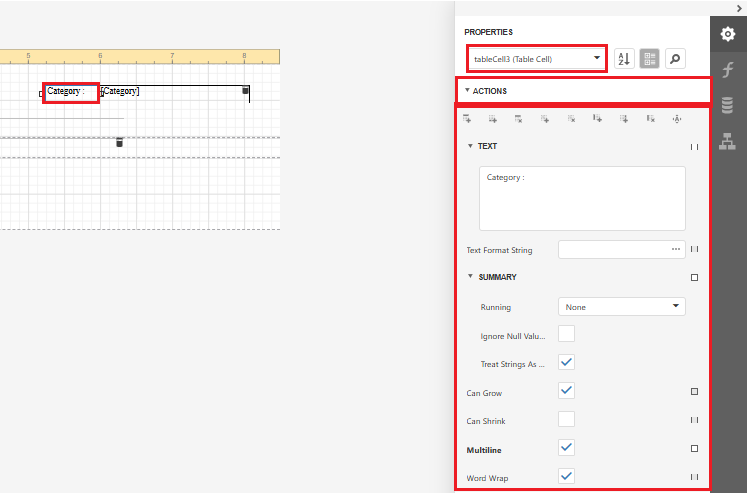Click property marker on Word Wrap row
The height and width of the screenshot is (493, 747).
pos(695,477)
